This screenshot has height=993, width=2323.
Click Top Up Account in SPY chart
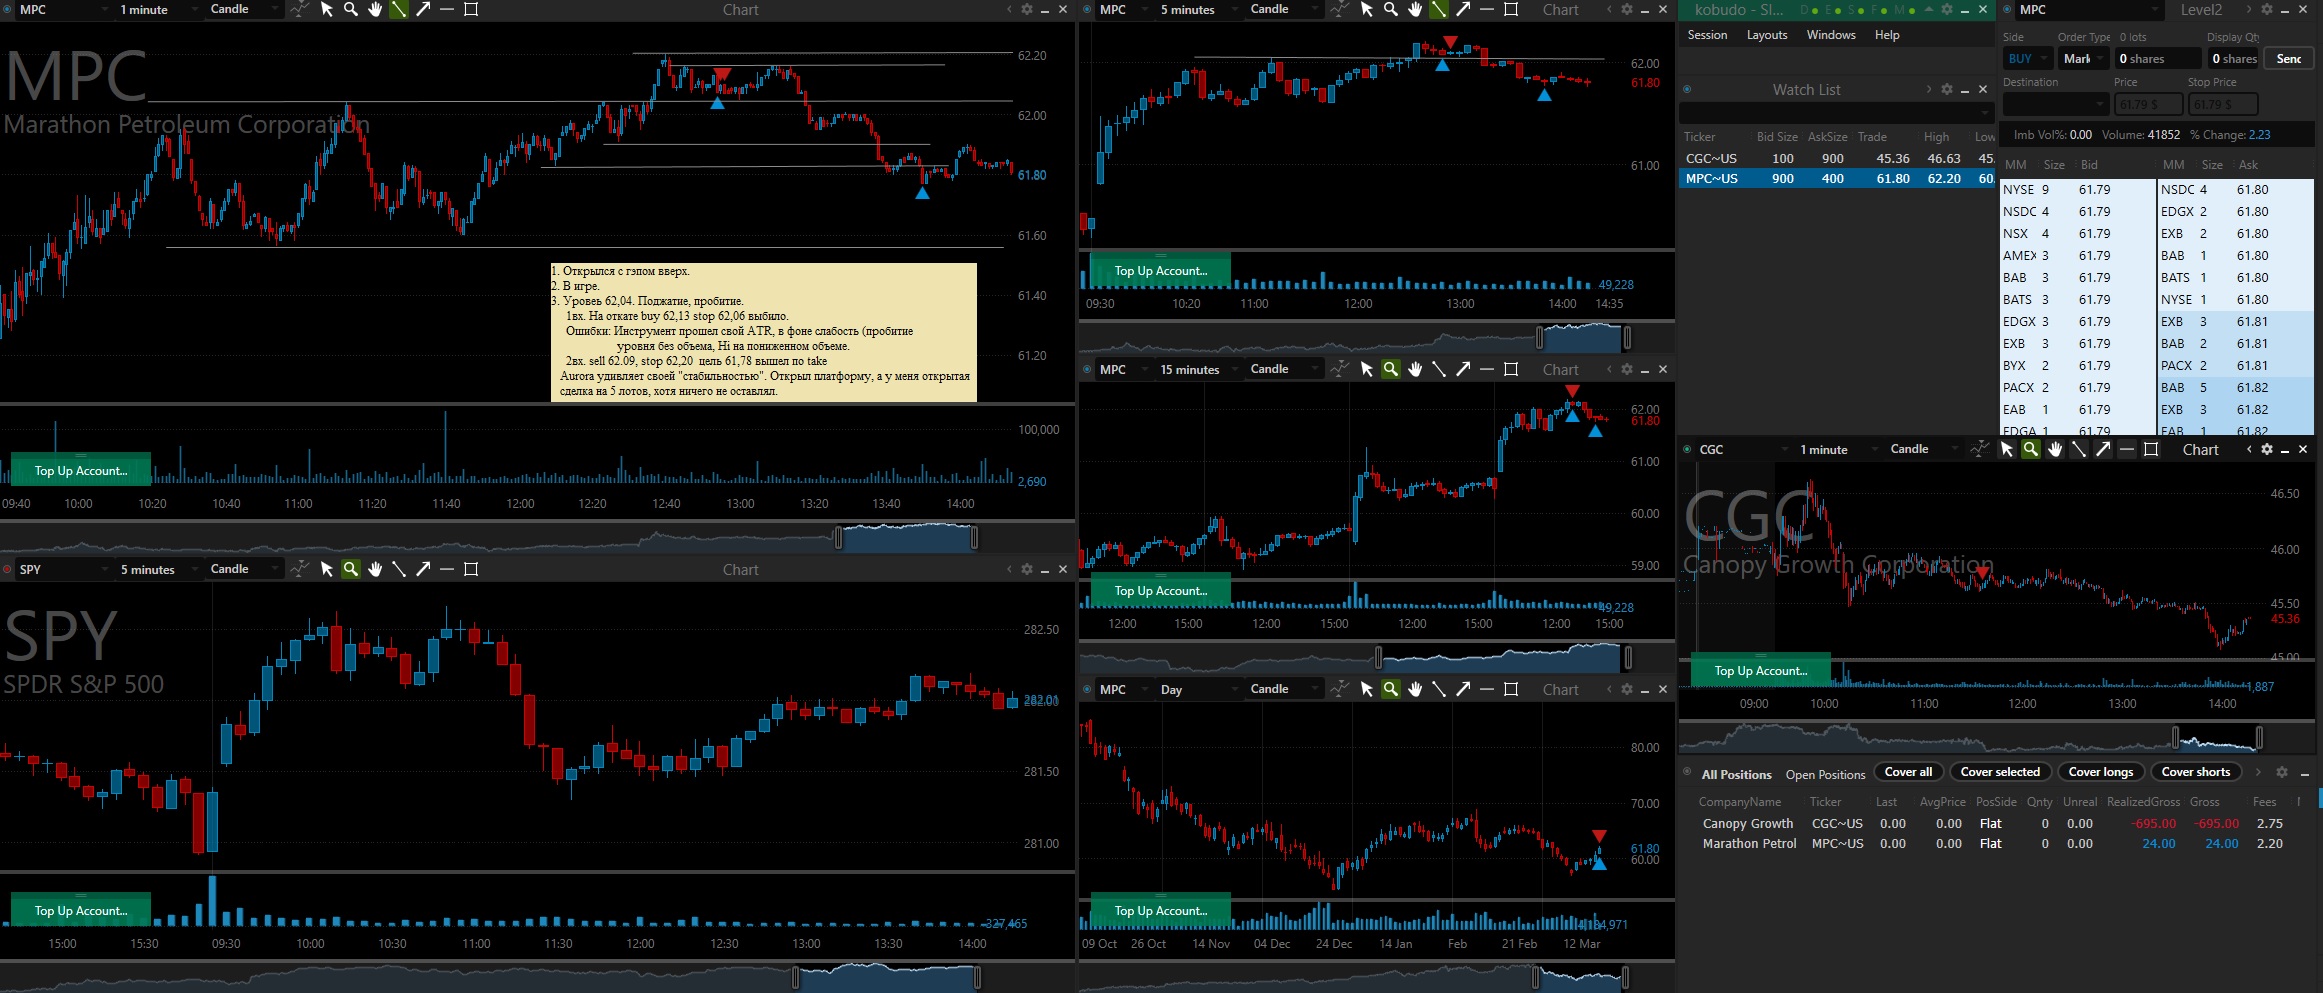pos(81,910)
